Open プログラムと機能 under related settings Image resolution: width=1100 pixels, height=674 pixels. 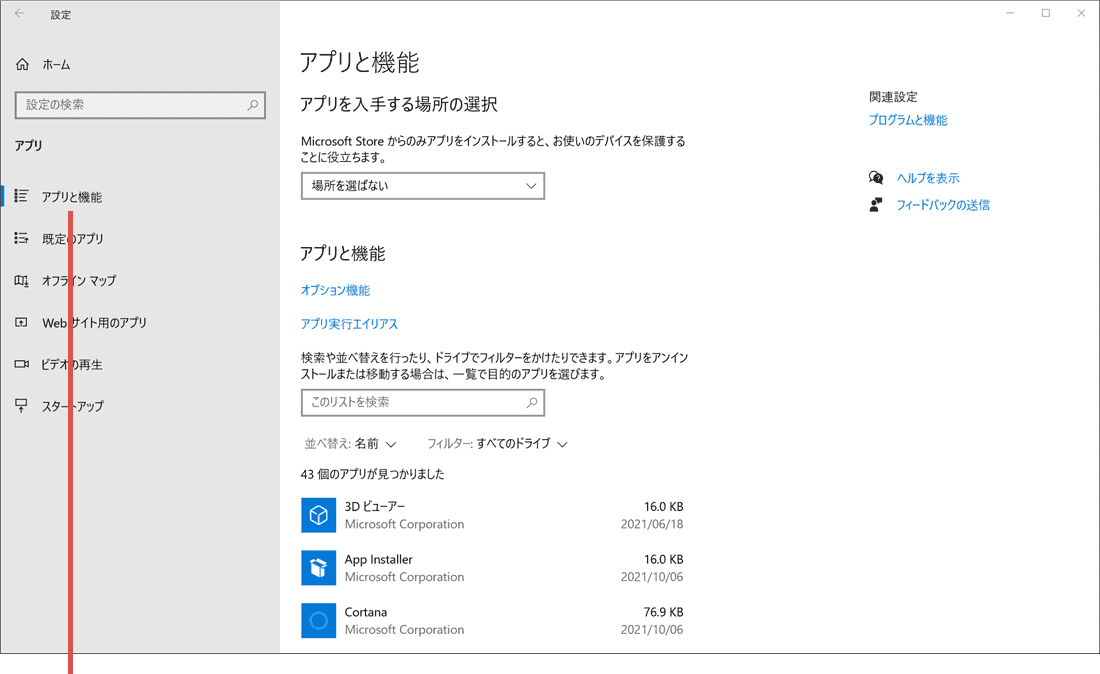(908, 119)
